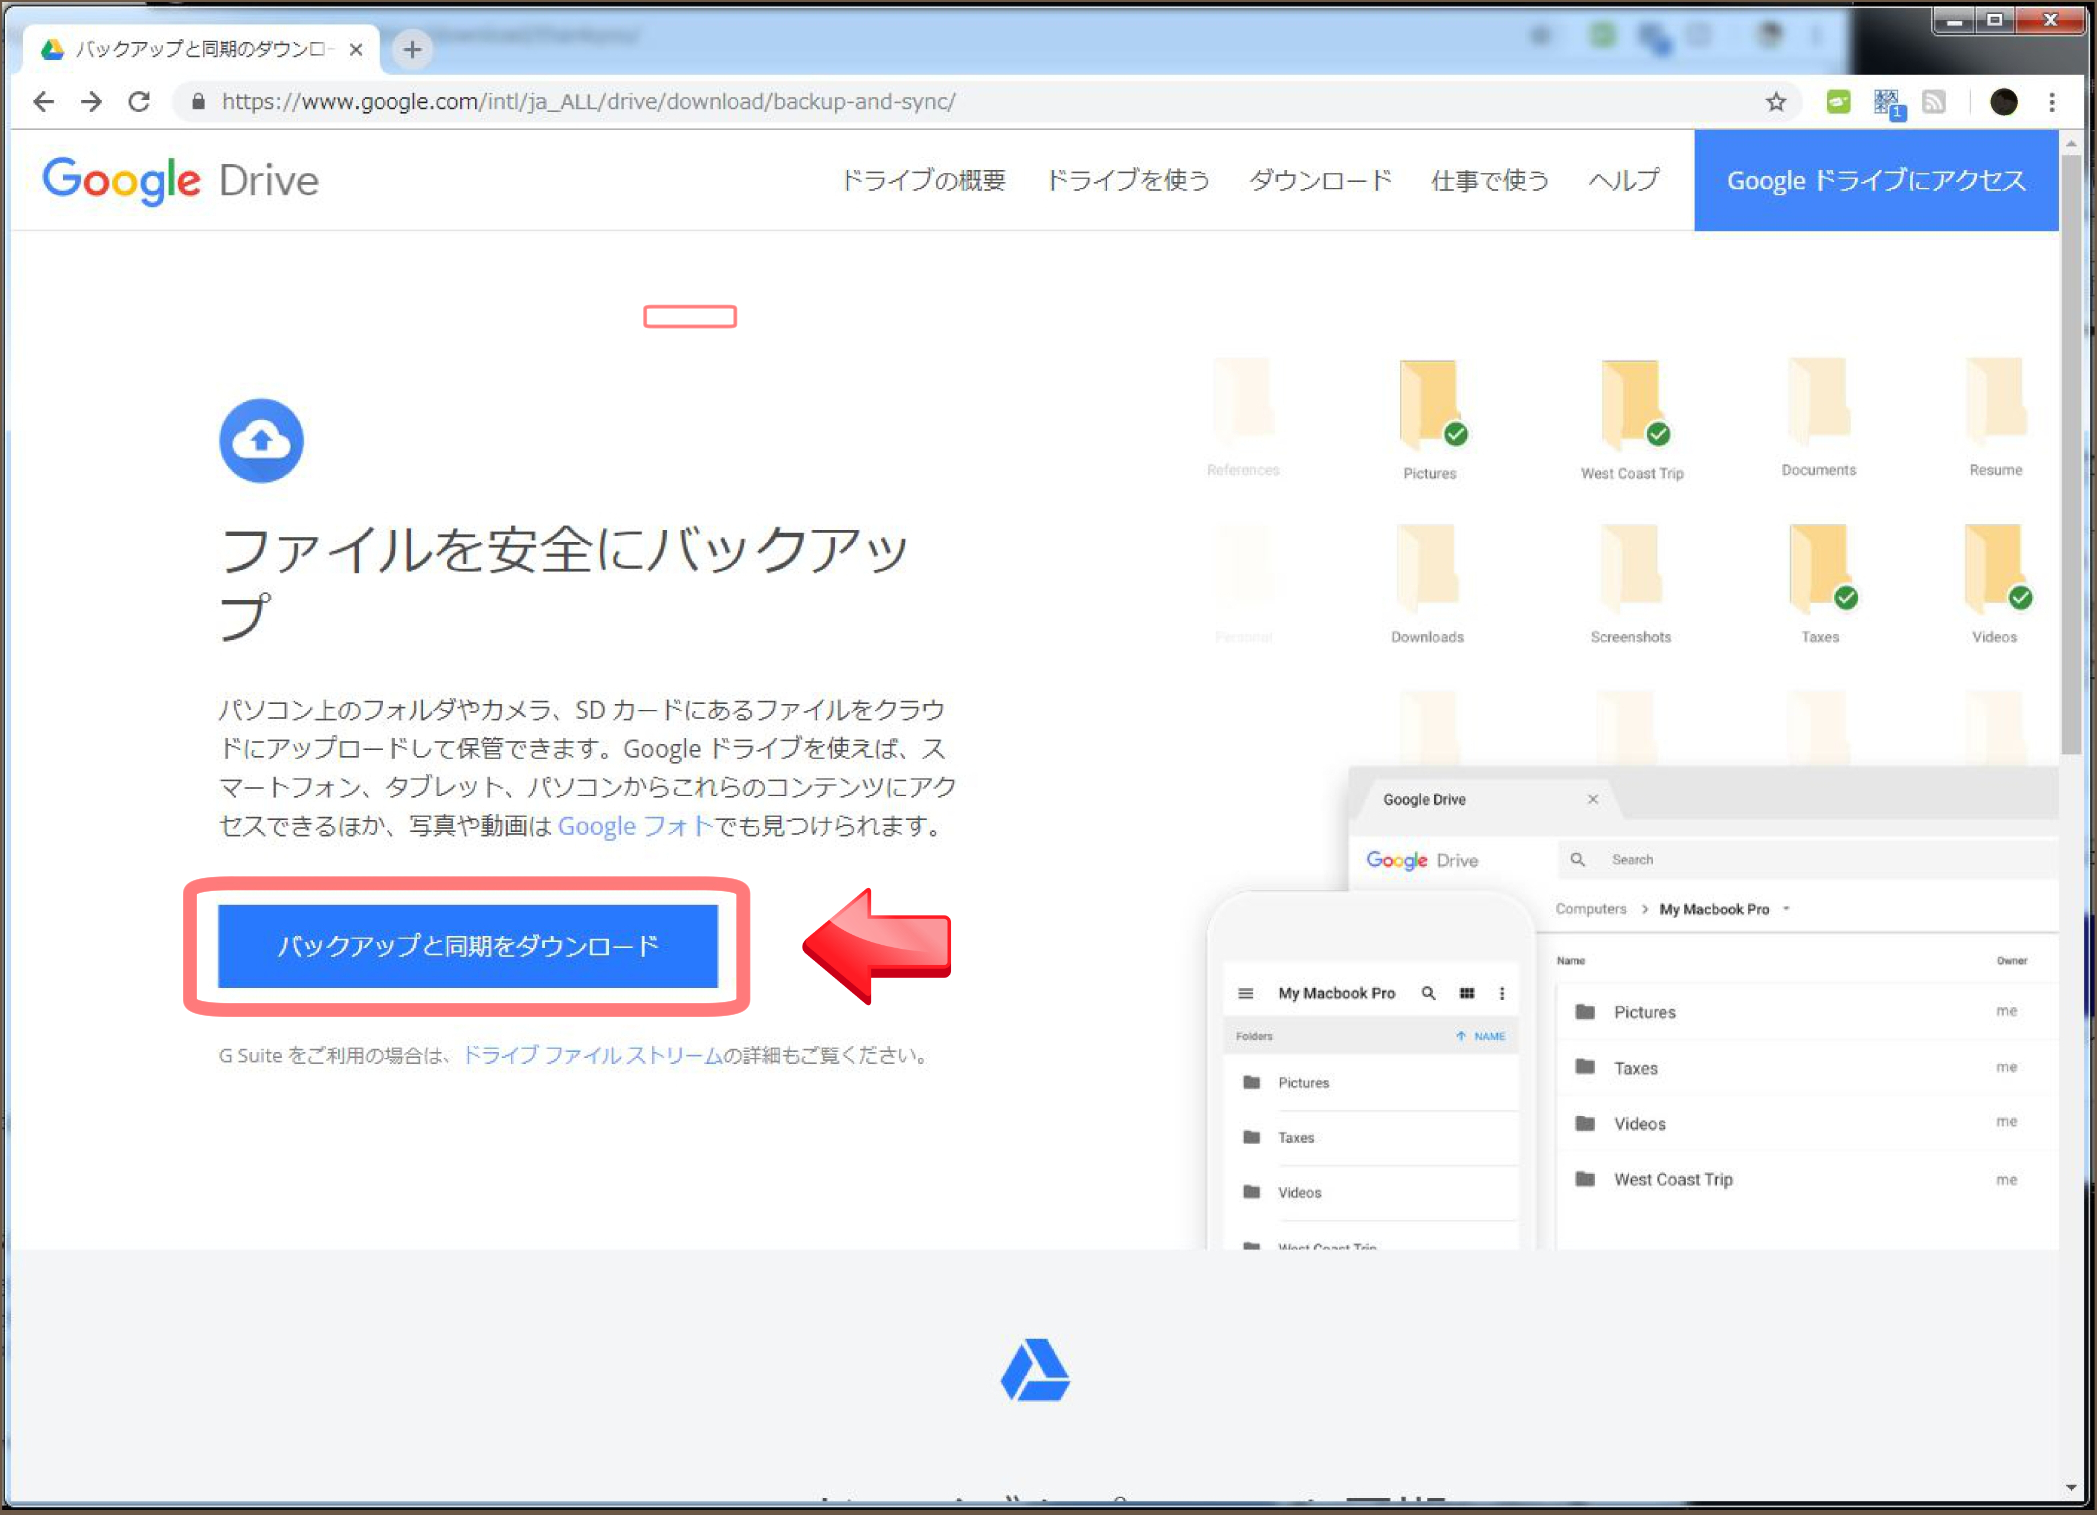
Task: Click Computers in the mockup breadcrumb
Action: point(1591,909)
